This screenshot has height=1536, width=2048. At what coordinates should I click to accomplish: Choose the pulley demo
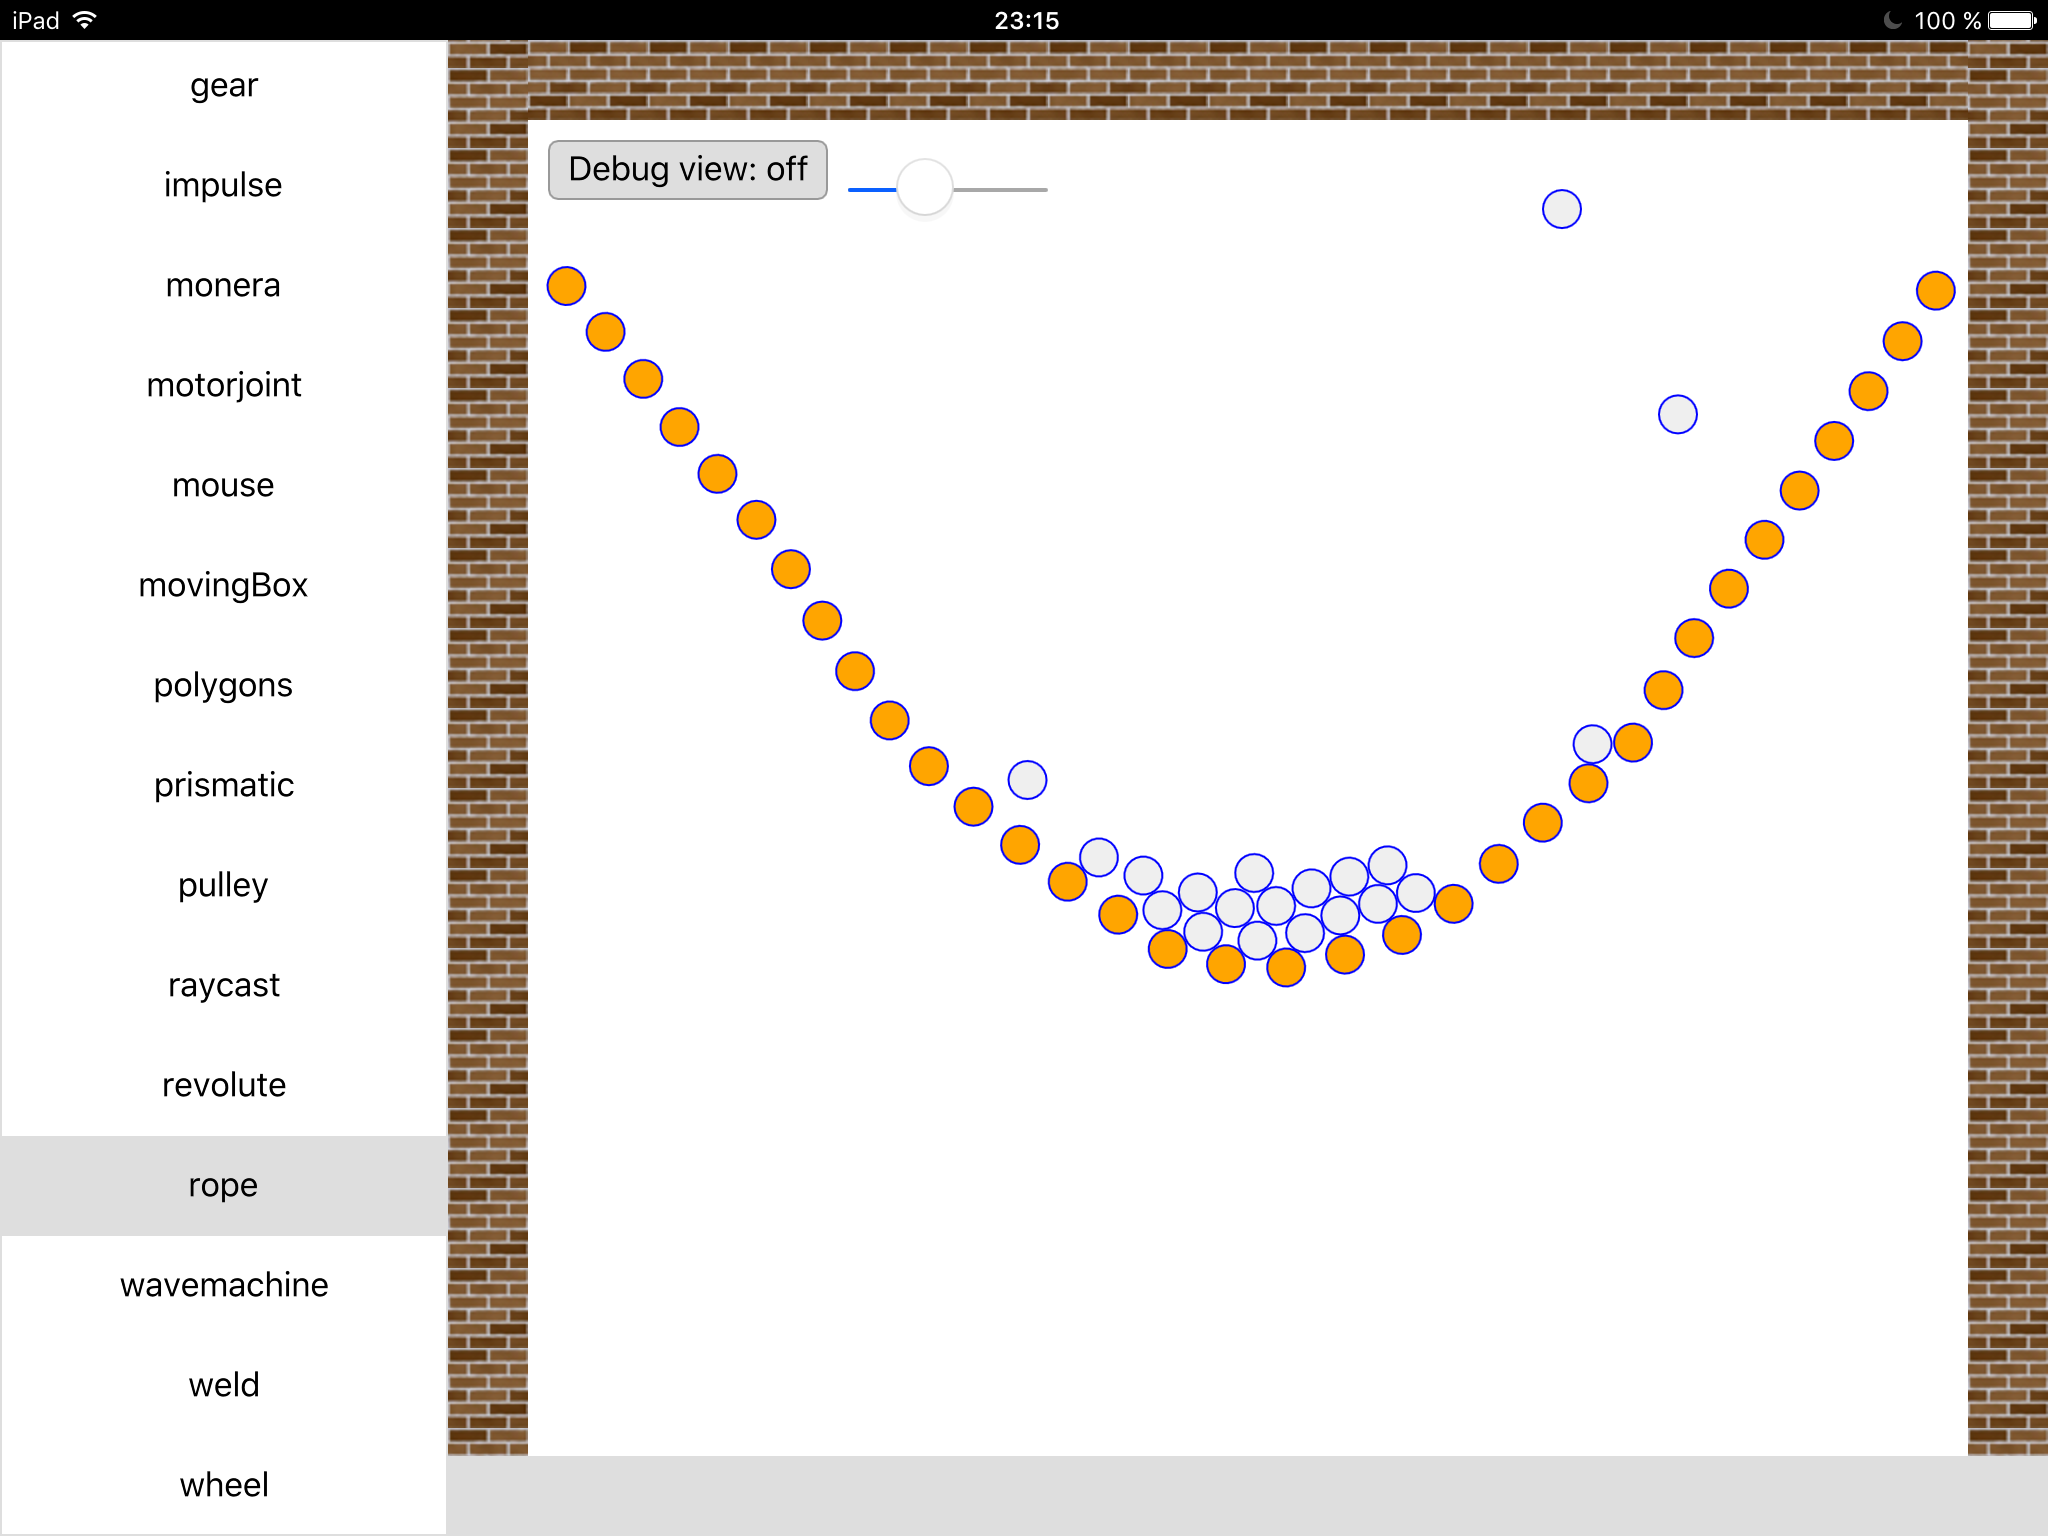pos(224,886)
